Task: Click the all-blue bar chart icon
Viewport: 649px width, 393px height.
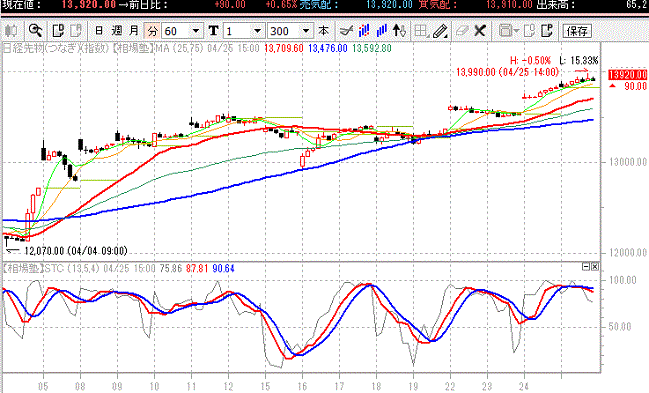Action: [382, 31]
